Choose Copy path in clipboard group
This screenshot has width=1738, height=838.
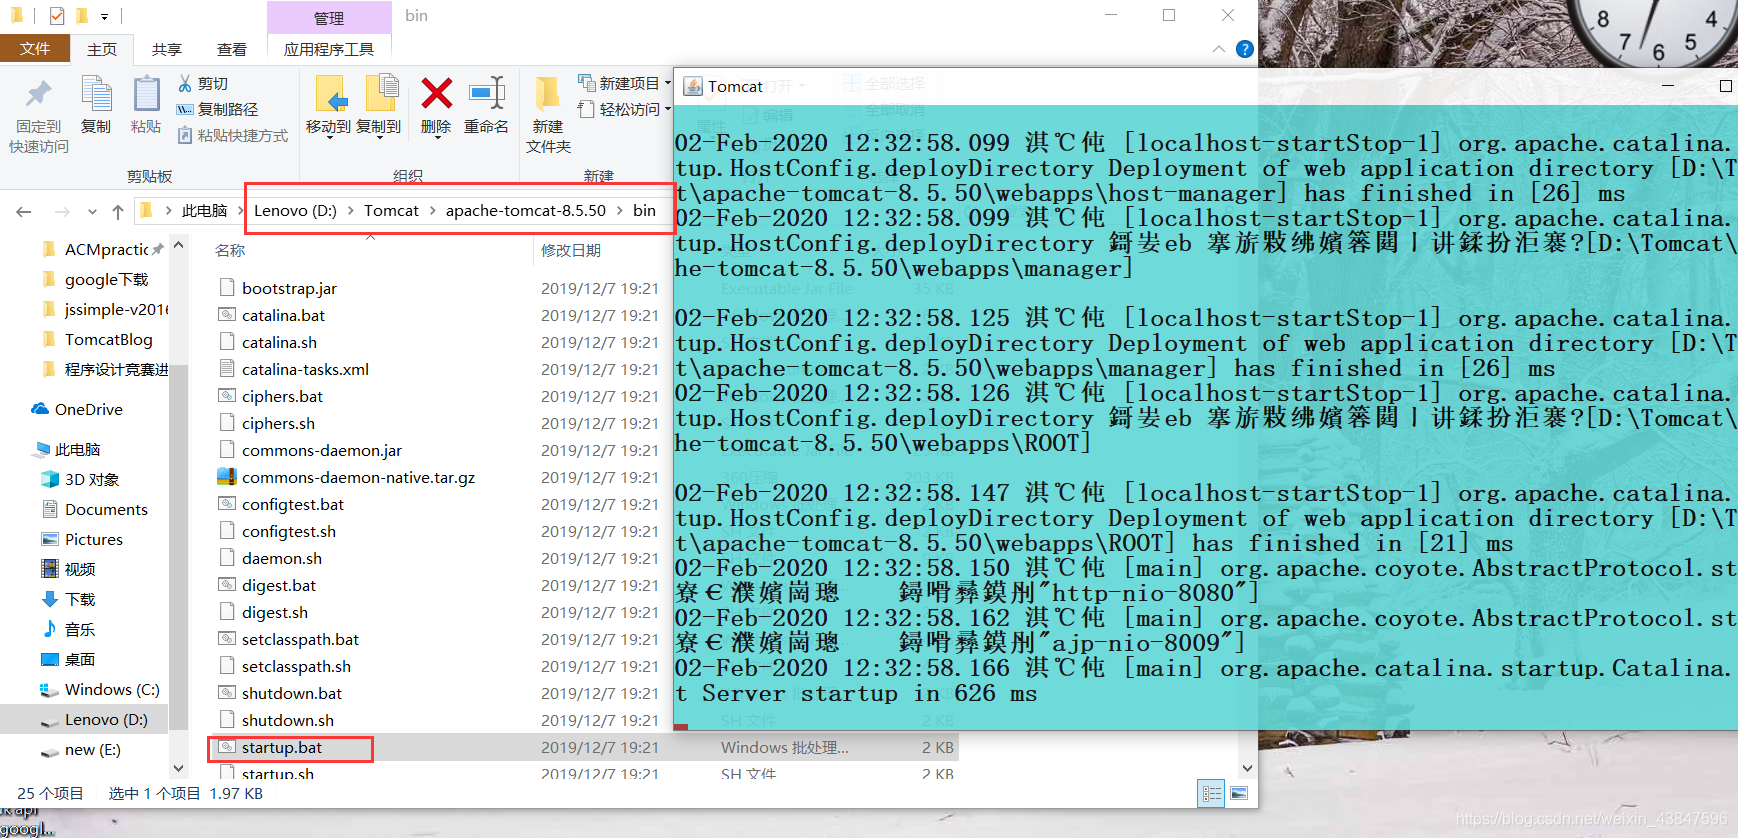[217, 109]
